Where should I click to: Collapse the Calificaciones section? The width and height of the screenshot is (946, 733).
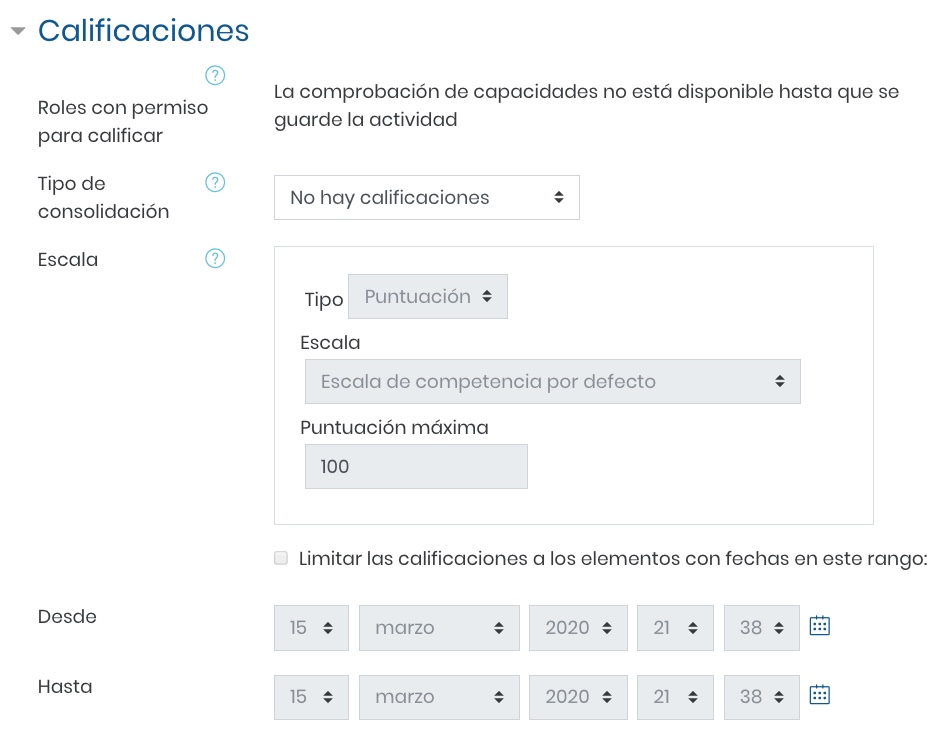tap(18, 30)
